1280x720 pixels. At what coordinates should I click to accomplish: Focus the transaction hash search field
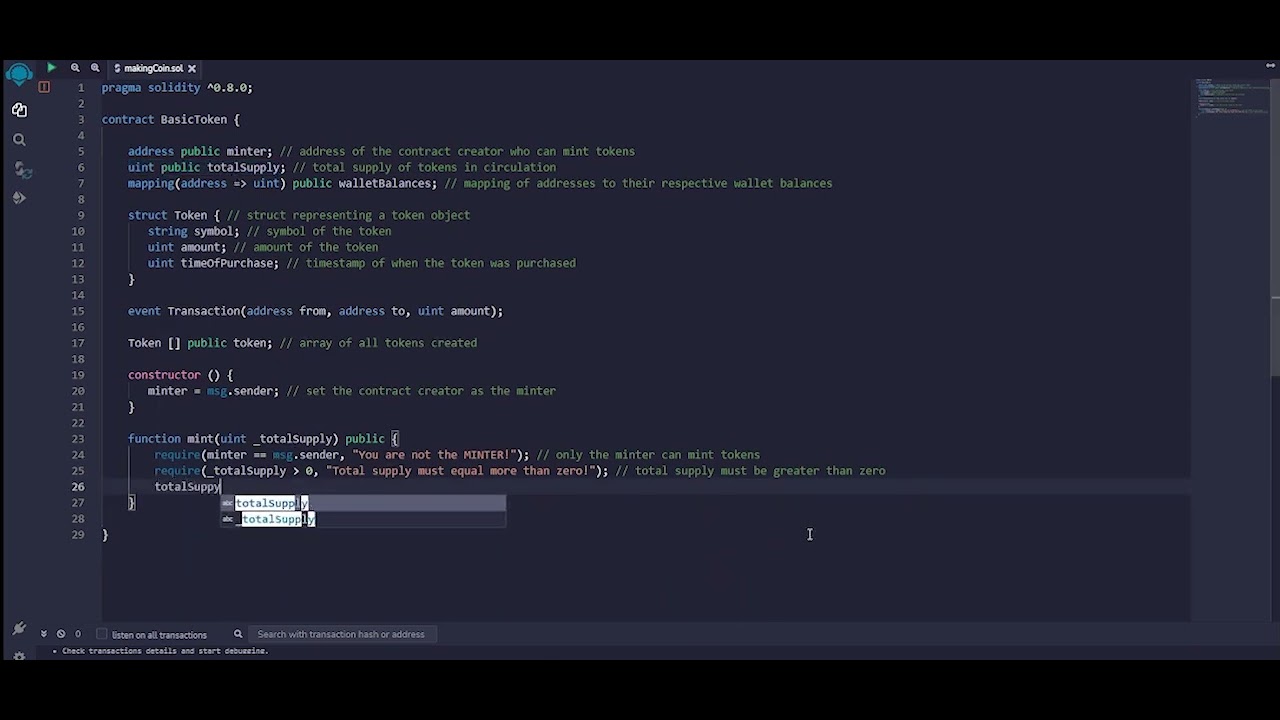click(340, 634)
